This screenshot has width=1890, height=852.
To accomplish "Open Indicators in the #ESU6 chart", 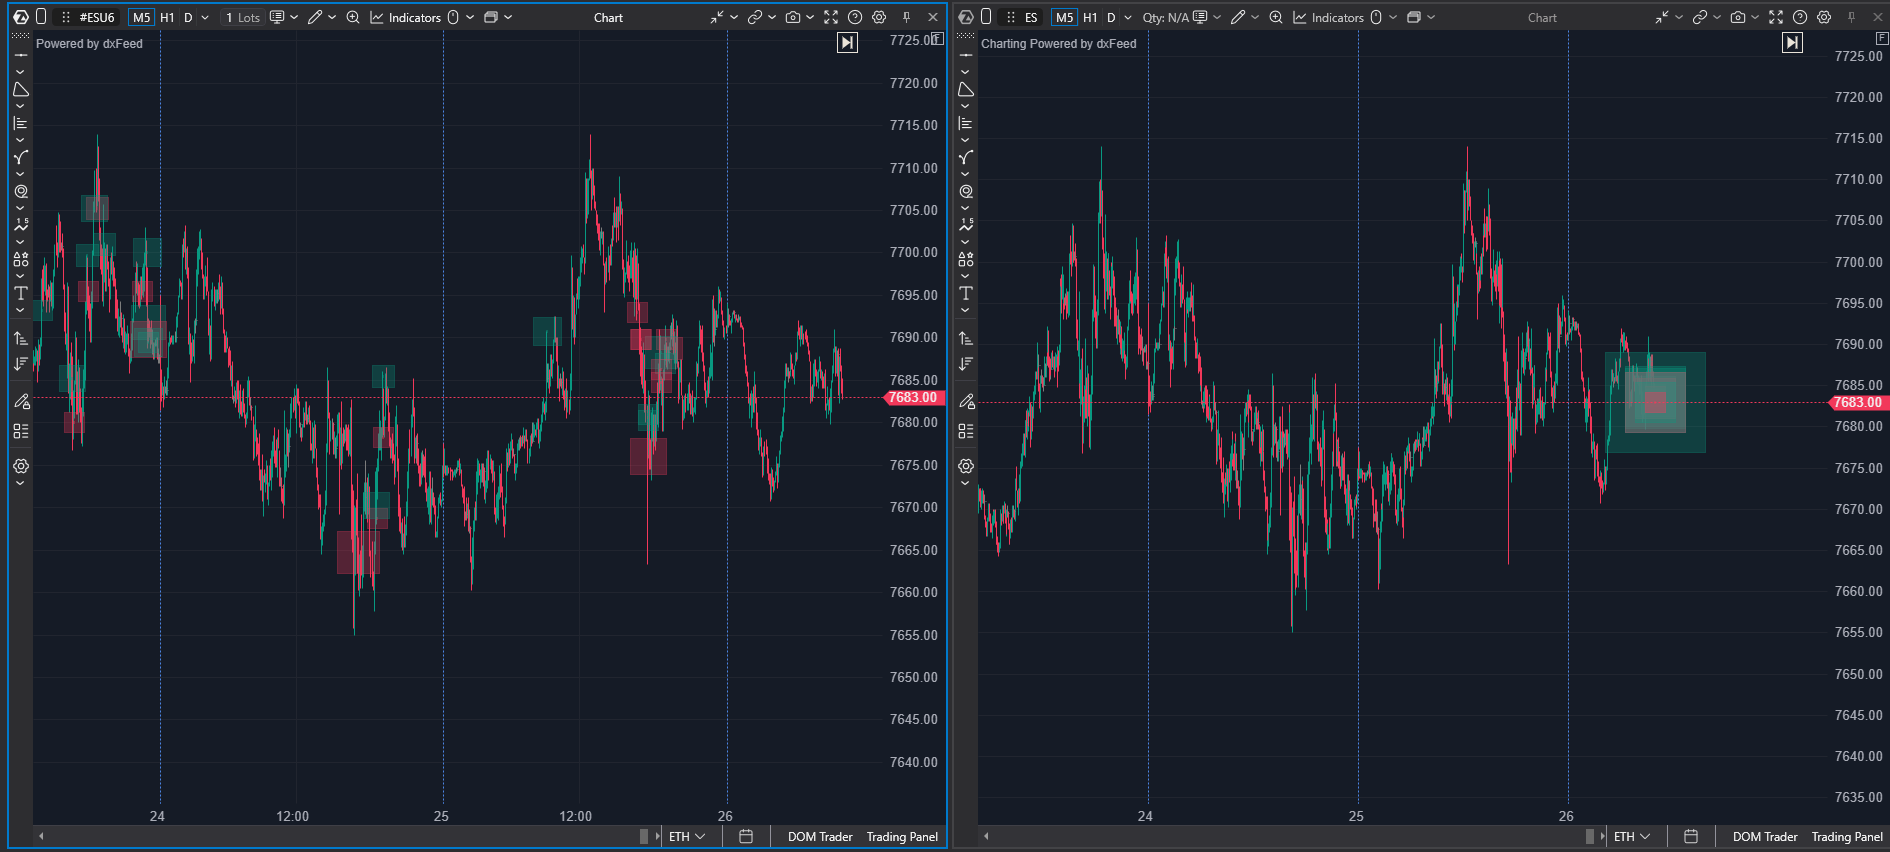I will point(406,17).
